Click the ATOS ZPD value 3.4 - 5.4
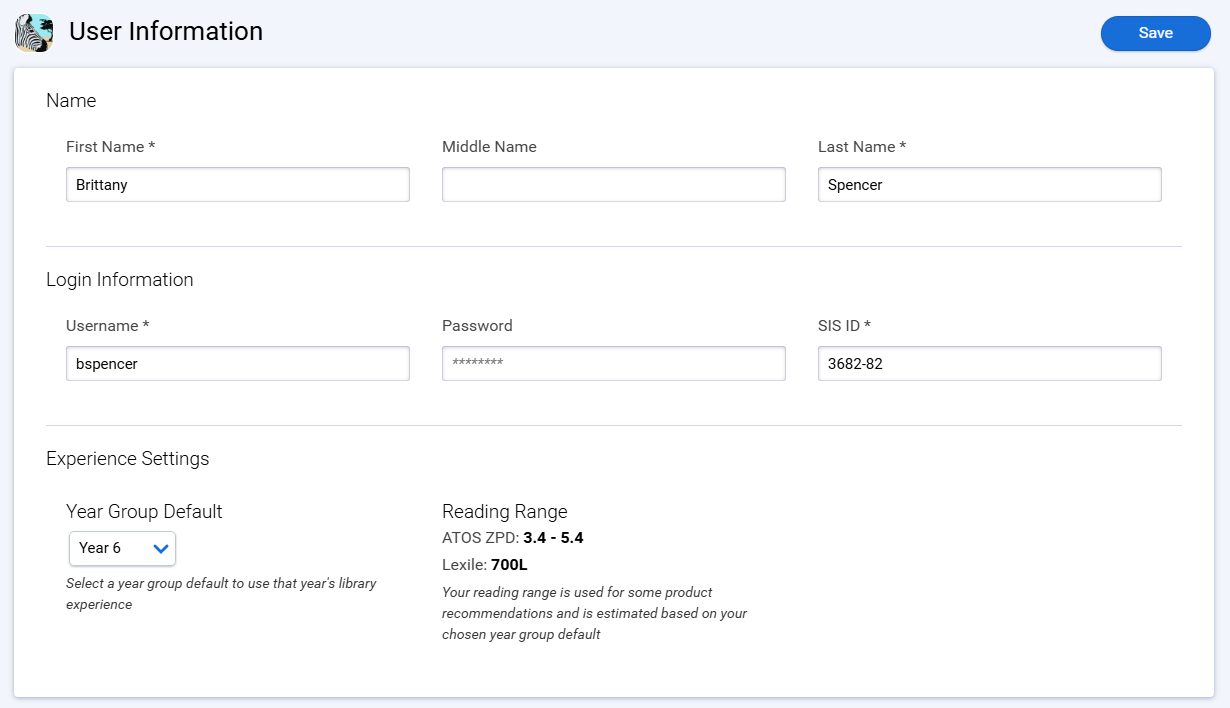The height and width of the screenshot is (708, 1230). click(x=553, y=538)
